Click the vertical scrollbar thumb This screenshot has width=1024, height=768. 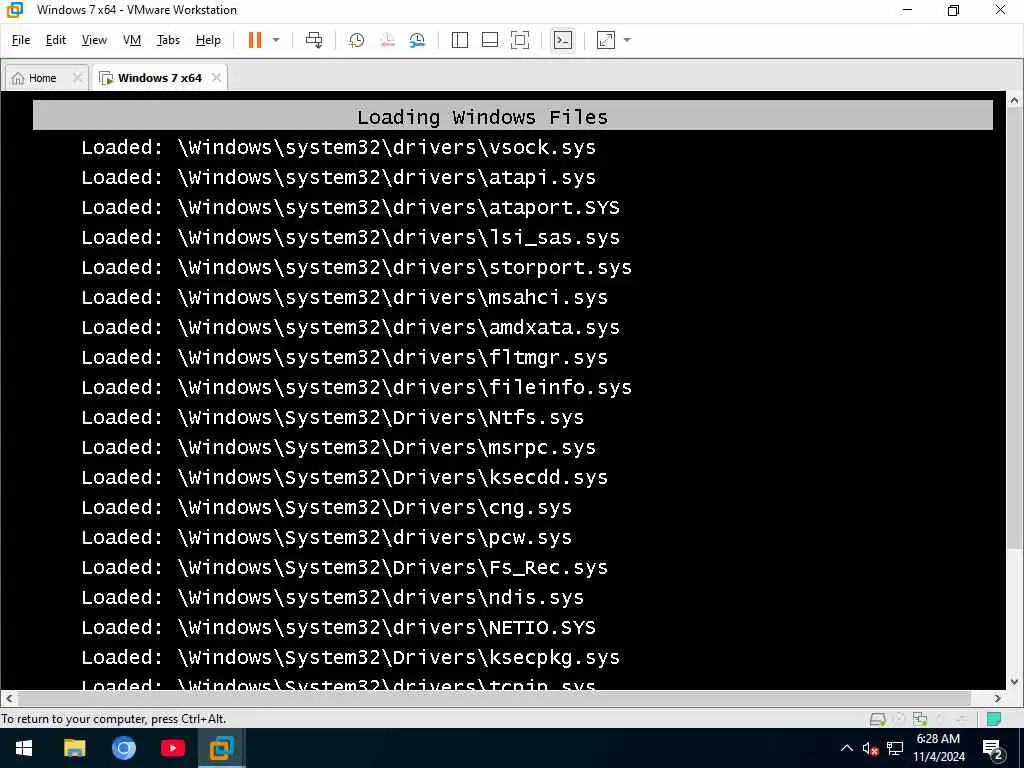[x=1014, y=328]
